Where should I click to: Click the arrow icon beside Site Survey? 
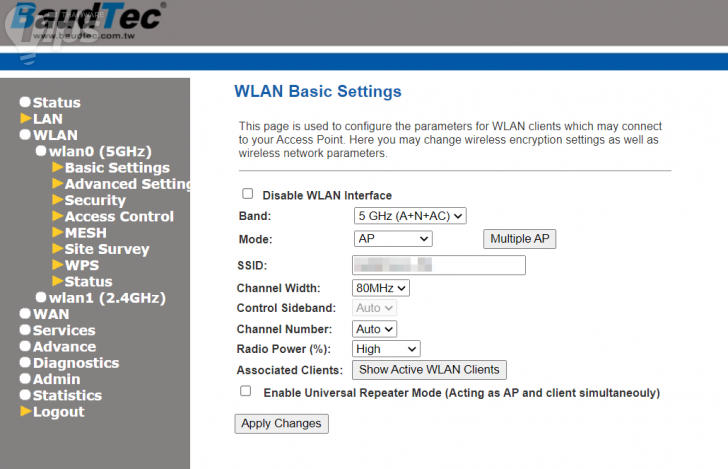point(57,249)
